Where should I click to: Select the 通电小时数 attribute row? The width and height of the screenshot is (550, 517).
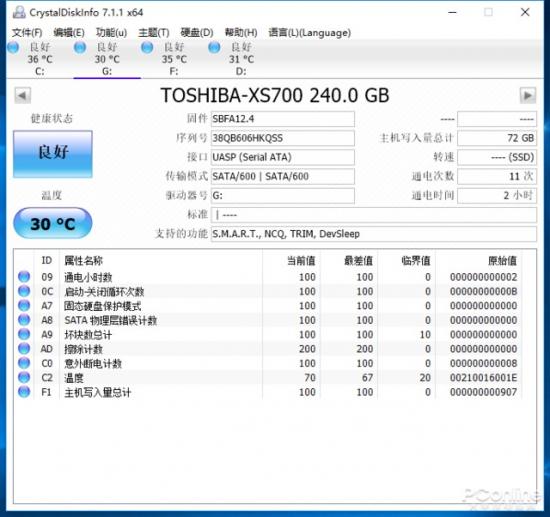coord(269,277)
